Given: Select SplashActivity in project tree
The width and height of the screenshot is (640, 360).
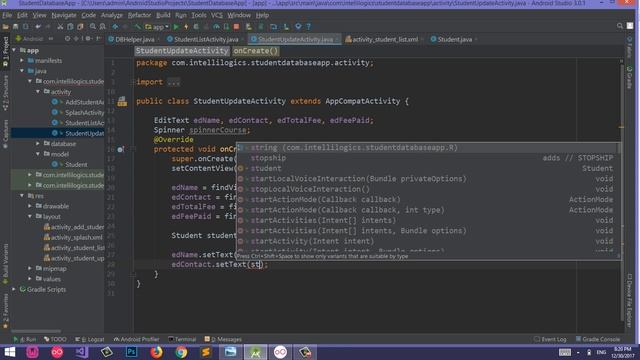Looking at the screenshot, I should point(84,113).
